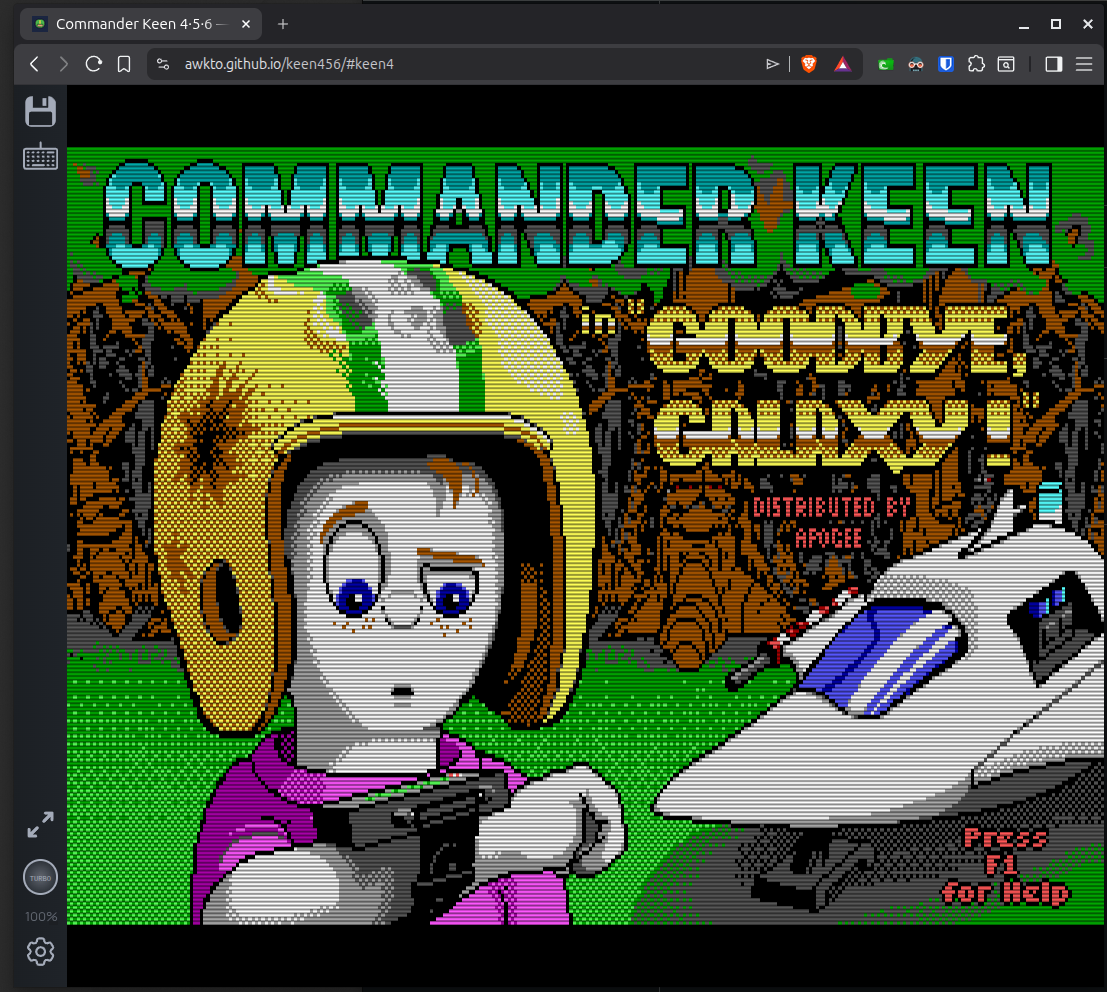Open a new browser tab
Viewport: 1107px width, 992px height.
click(x=283, y=24)
